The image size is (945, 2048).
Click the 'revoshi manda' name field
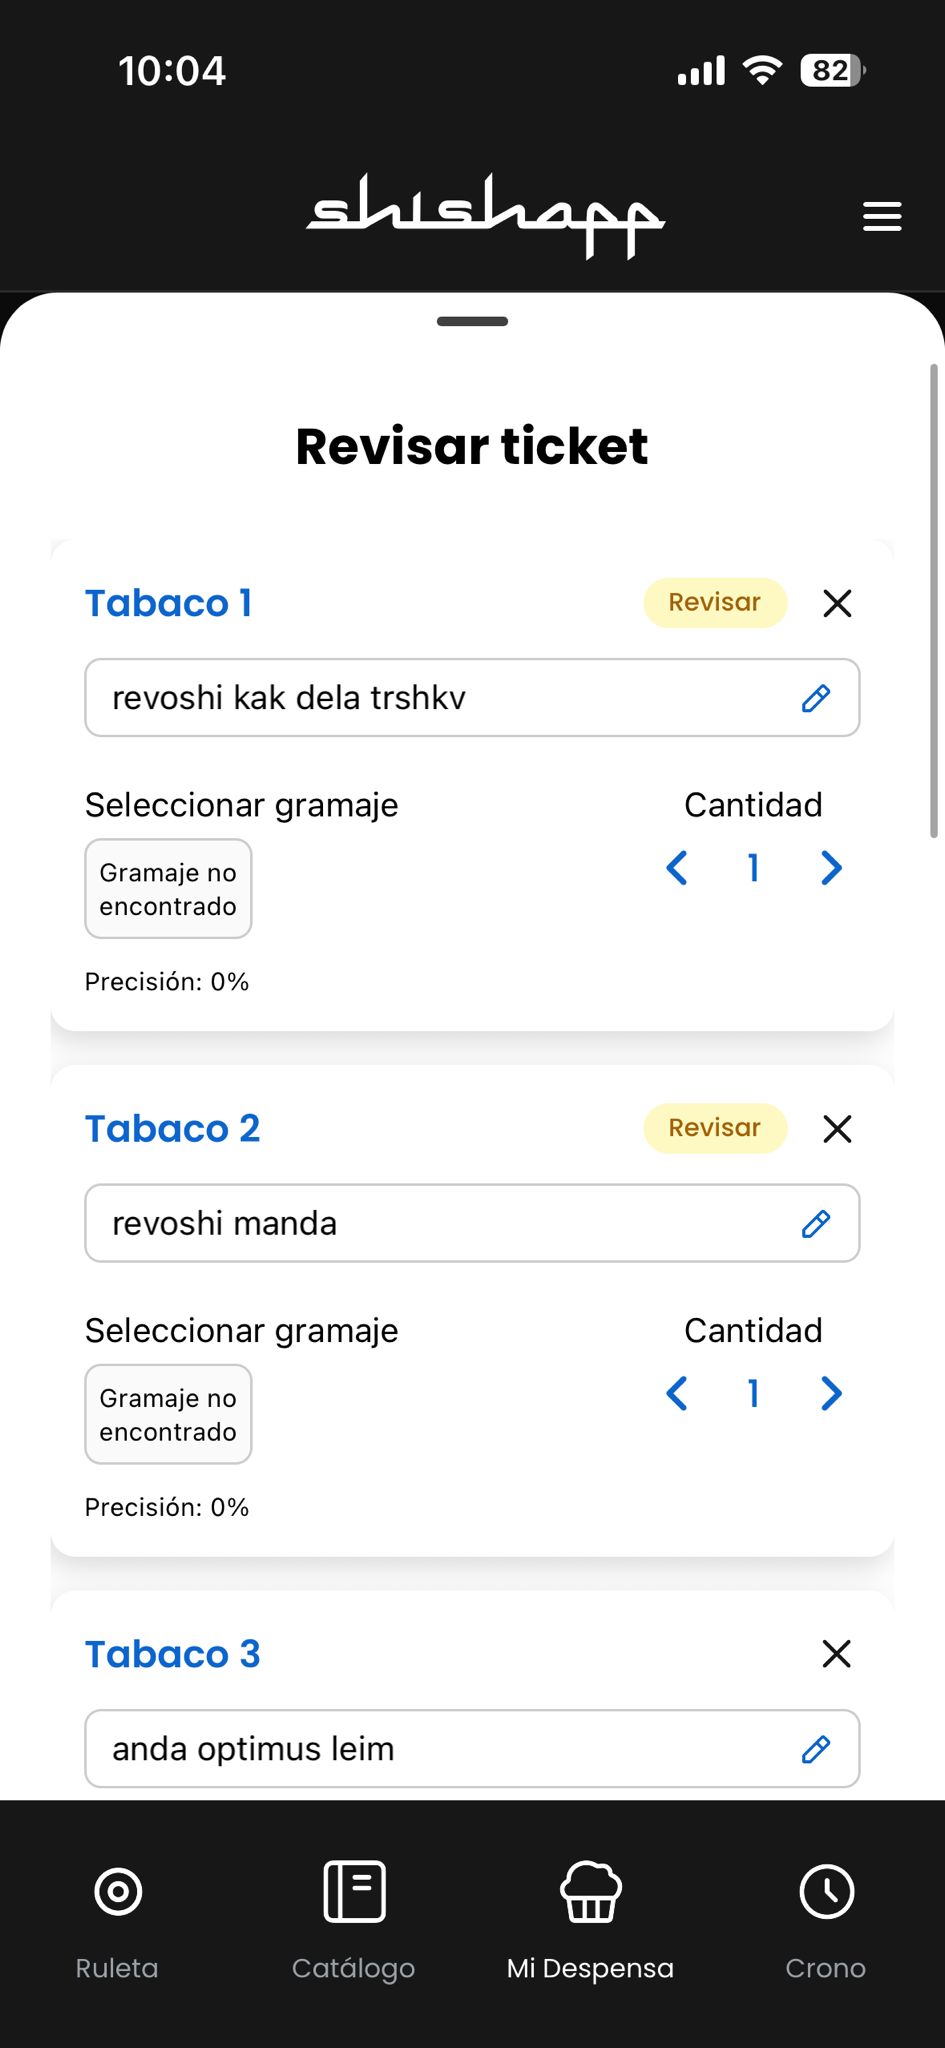[x=440, y=1224]
